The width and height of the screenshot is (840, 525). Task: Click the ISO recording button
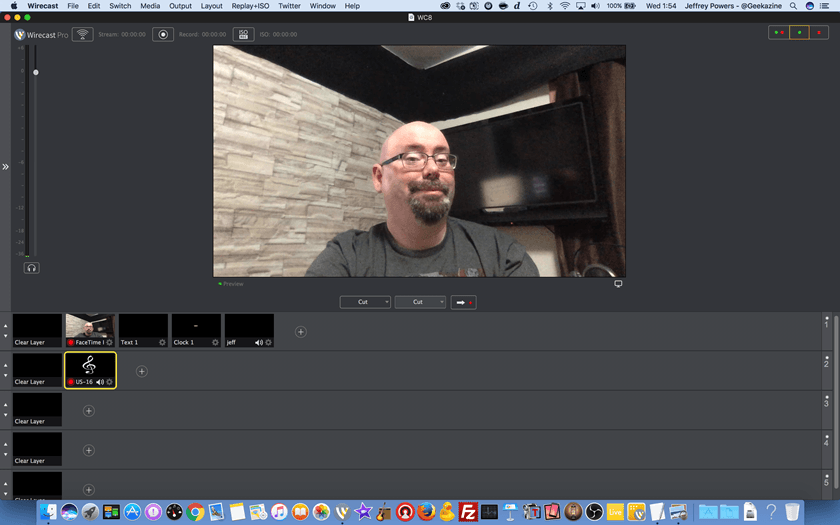(243, 34)
